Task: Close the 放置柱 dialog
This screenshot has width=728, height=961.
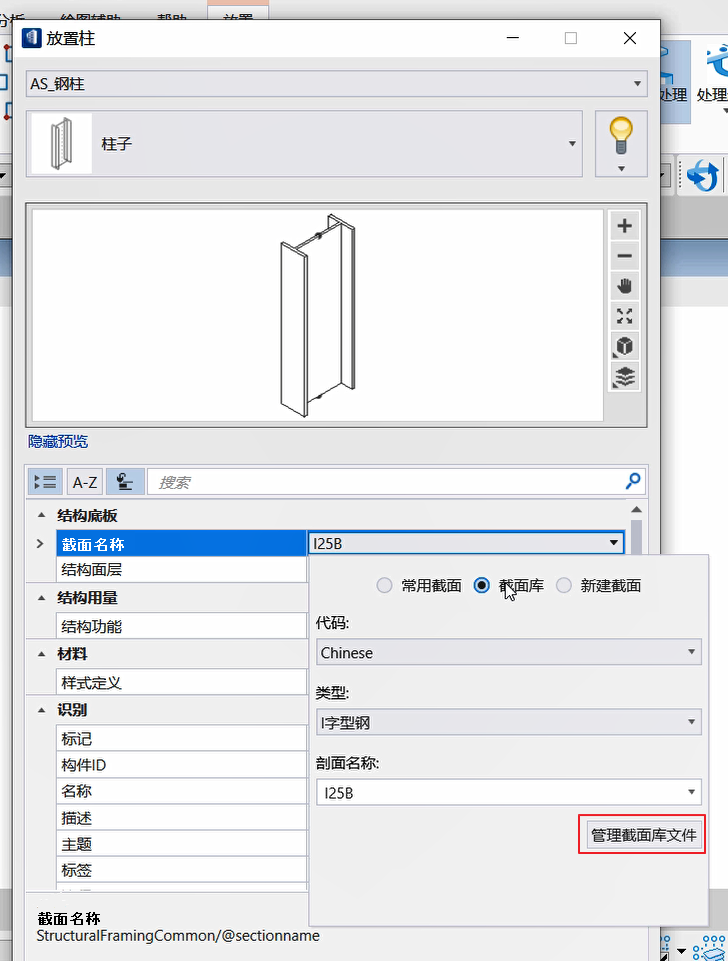Action: pos(629,38)
